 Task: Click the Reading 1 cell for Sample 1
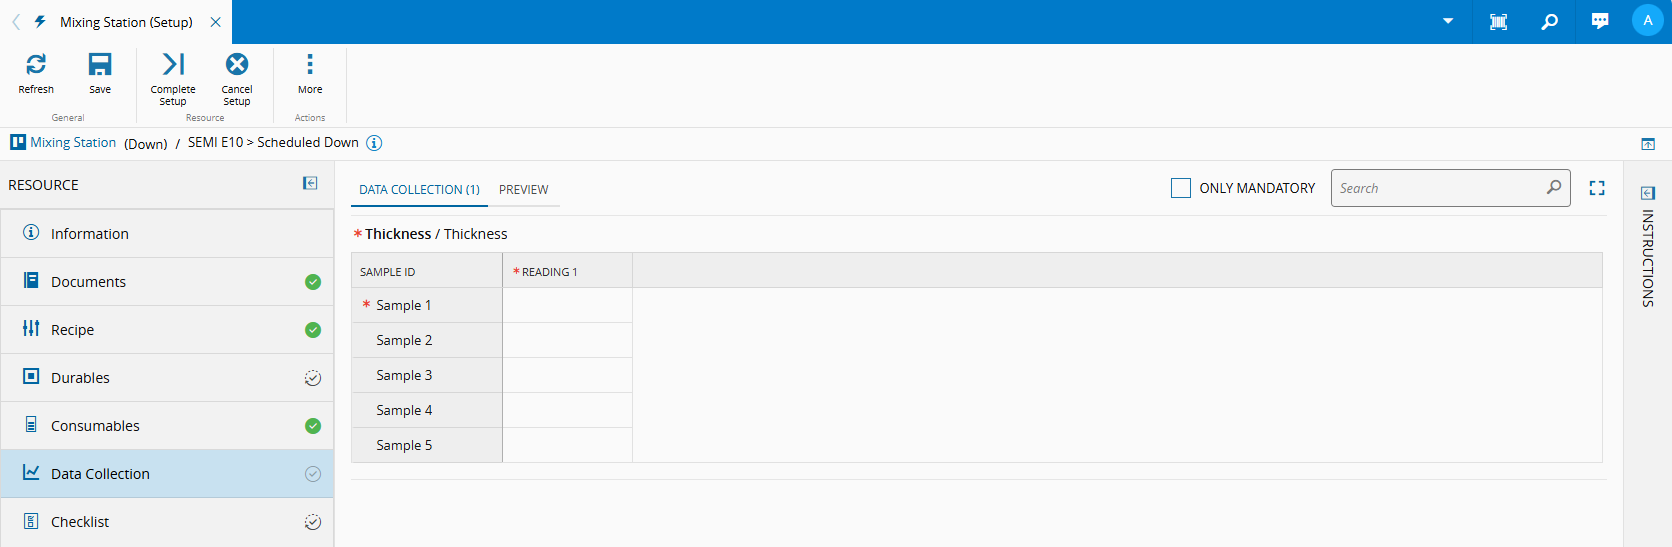(x=567, y=306)
